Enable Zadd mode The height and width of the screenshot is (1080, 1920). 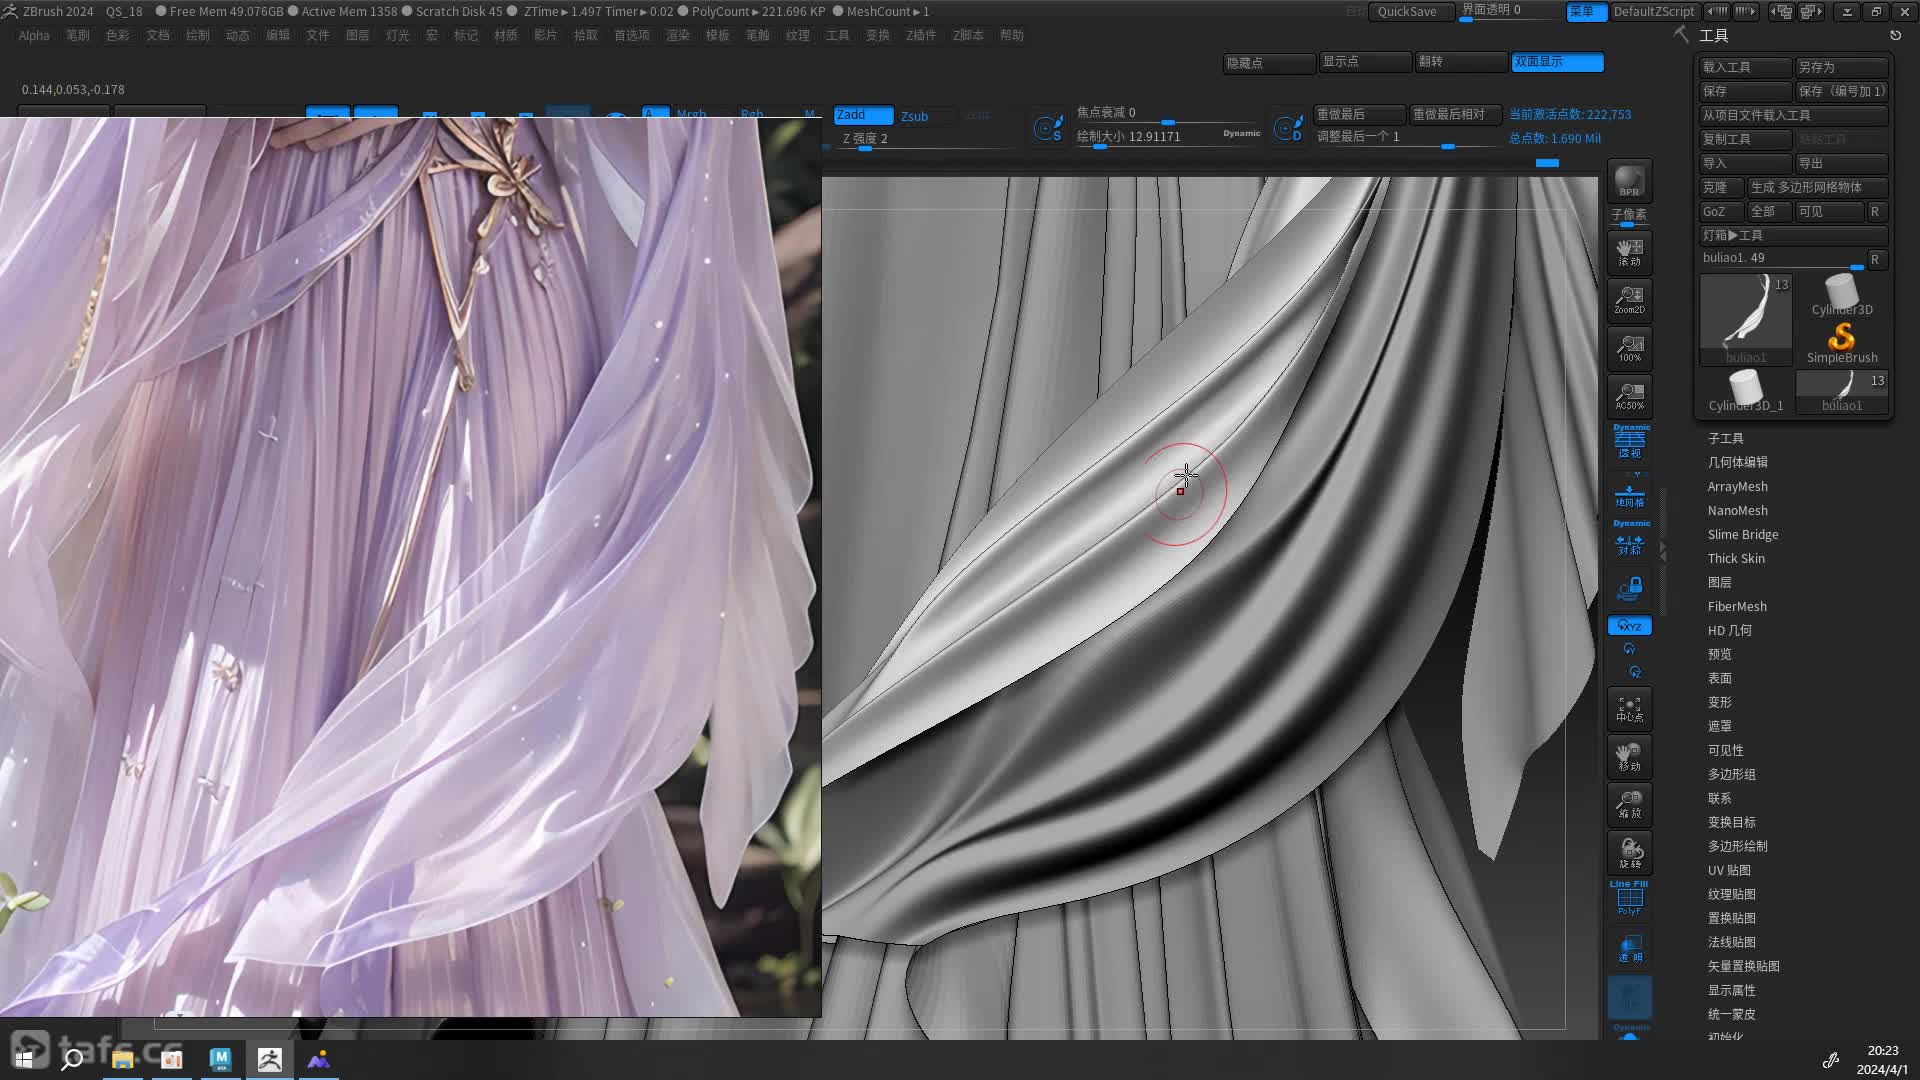(863, 115)
